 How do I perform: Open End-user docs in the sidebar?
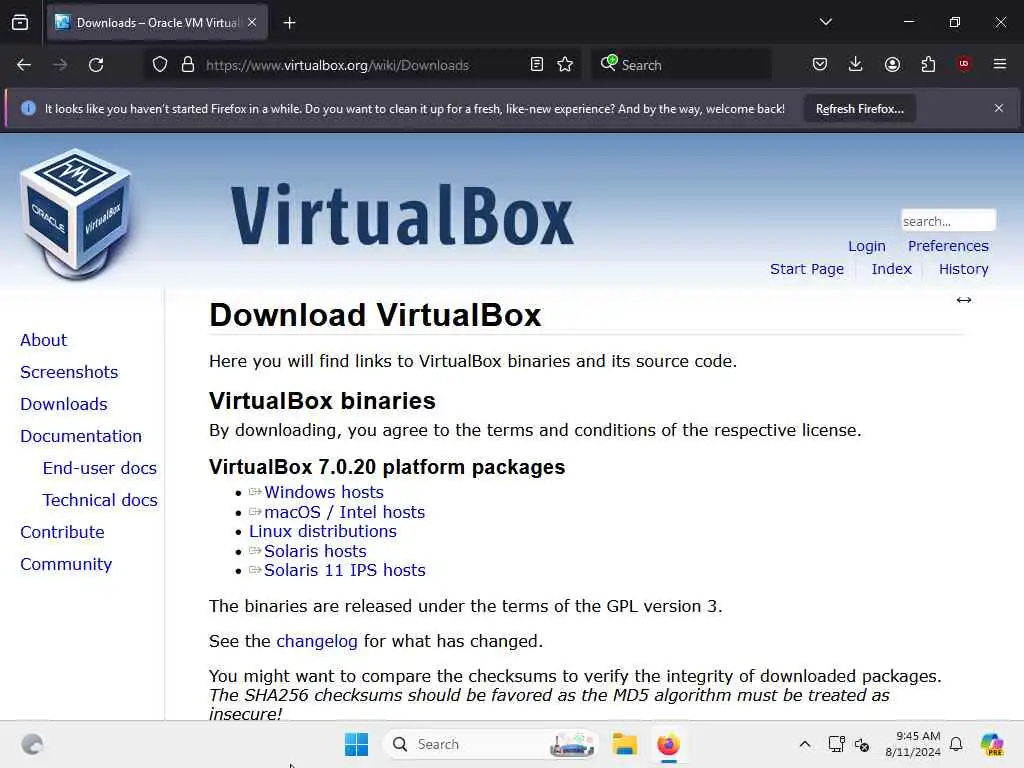click(x=100, y=468)
